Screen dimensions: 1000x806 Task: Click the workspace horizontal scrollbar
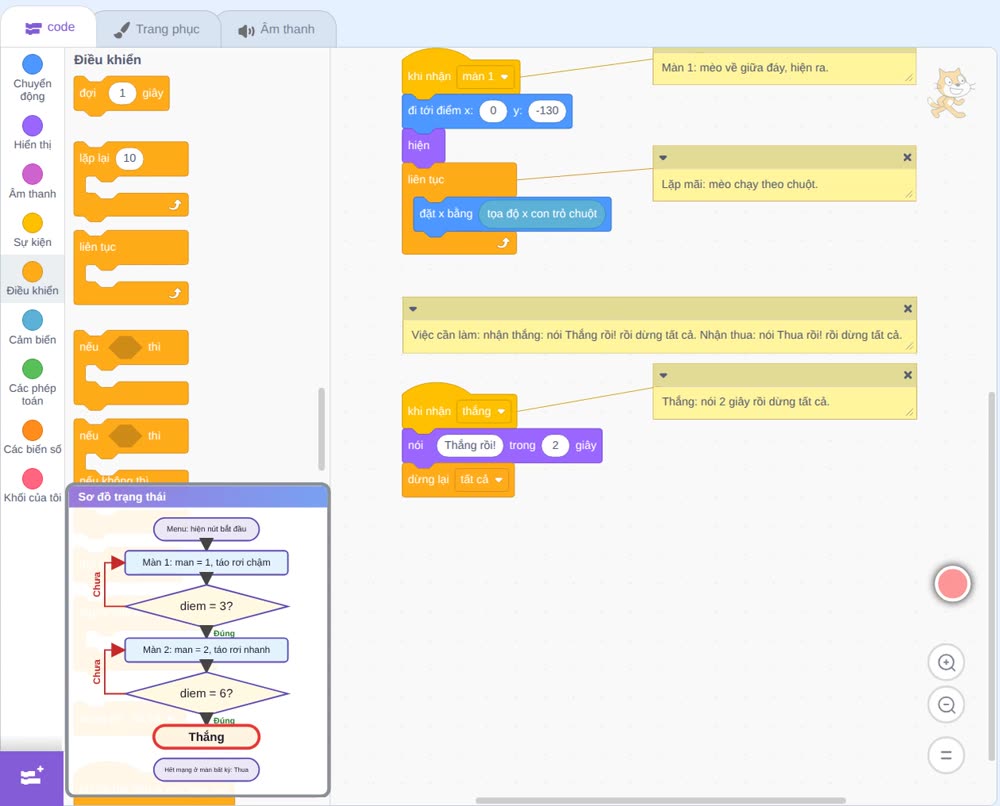pos(661,800)
